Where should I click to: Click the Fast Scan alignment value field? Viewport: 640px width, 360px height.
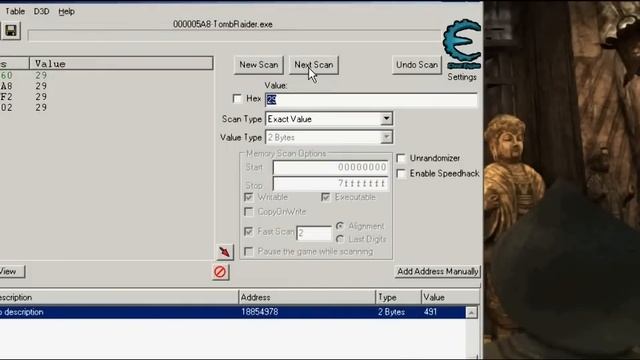314,233
